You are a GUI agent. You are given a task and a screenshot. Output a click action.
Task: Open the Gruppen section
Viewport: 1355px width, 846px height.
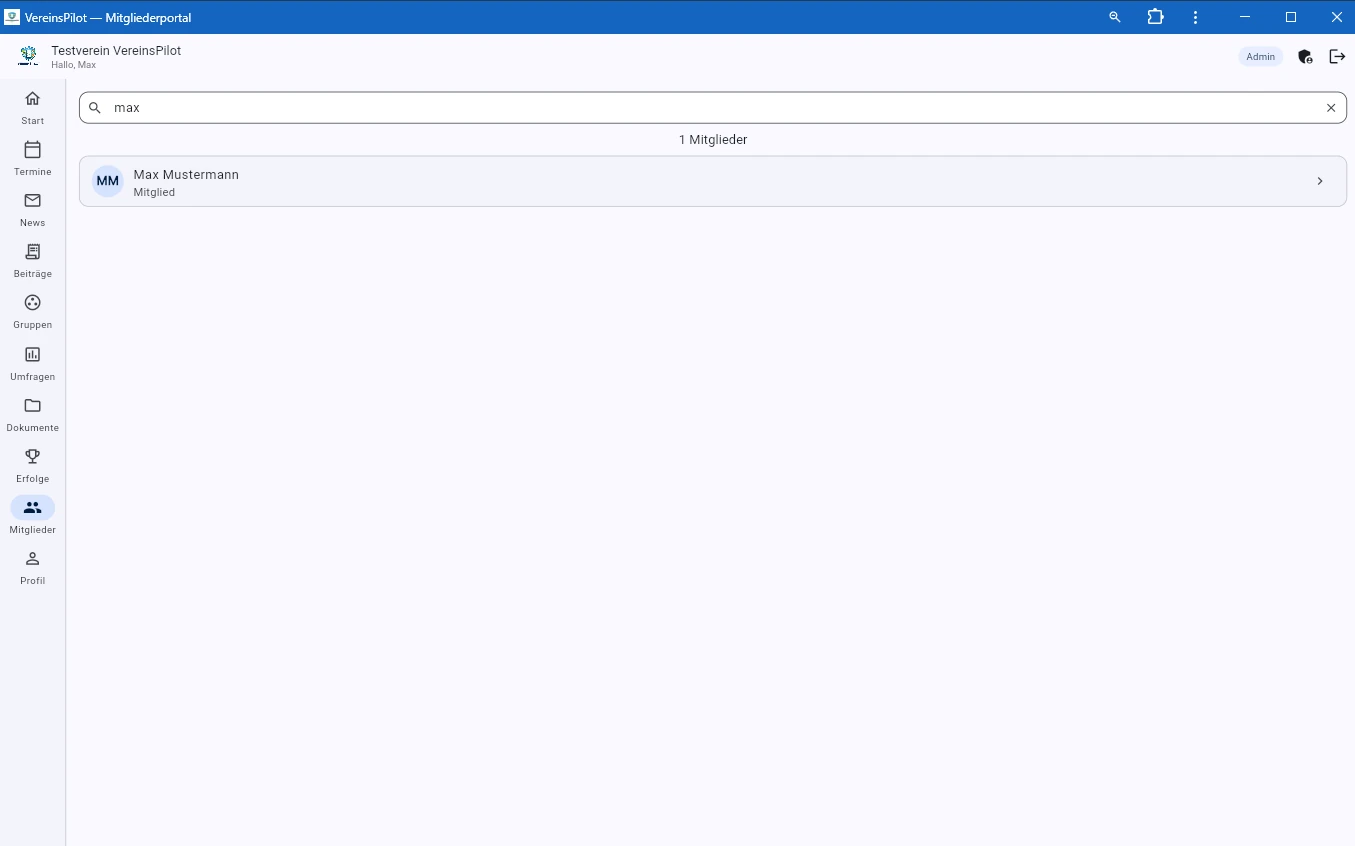click(32, 311)
